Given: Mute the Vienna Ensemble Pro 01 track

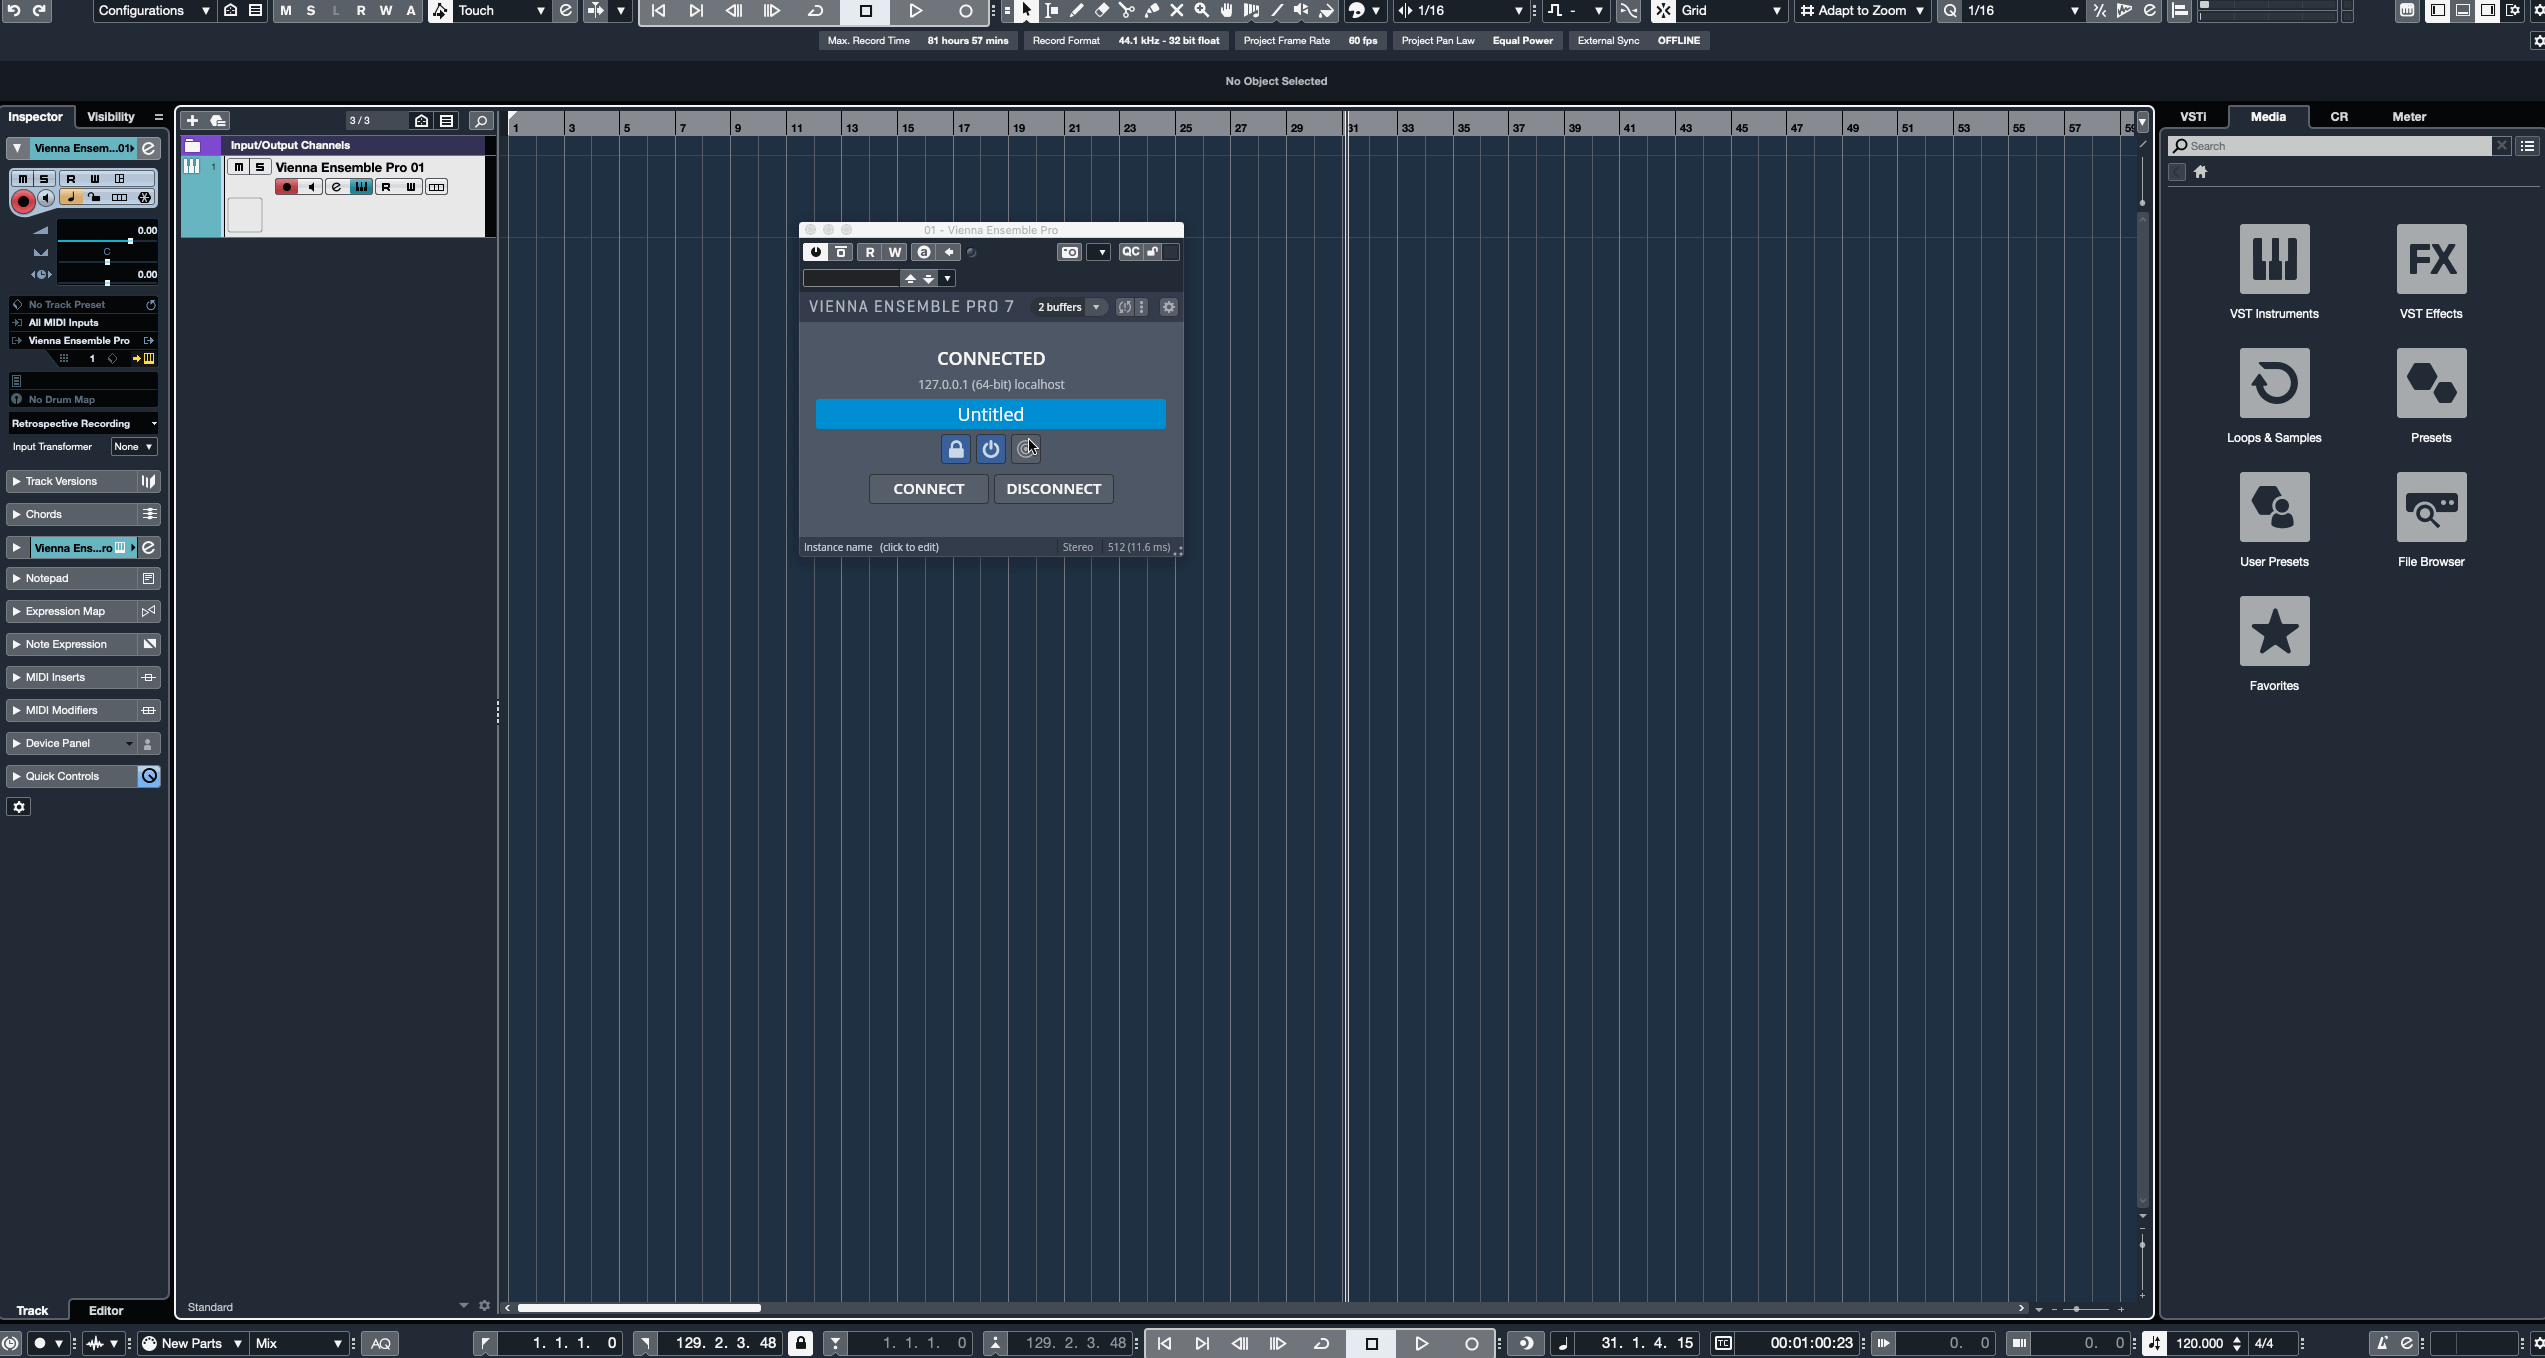Looking at the screenshot, I should click(x=239, y=167).
